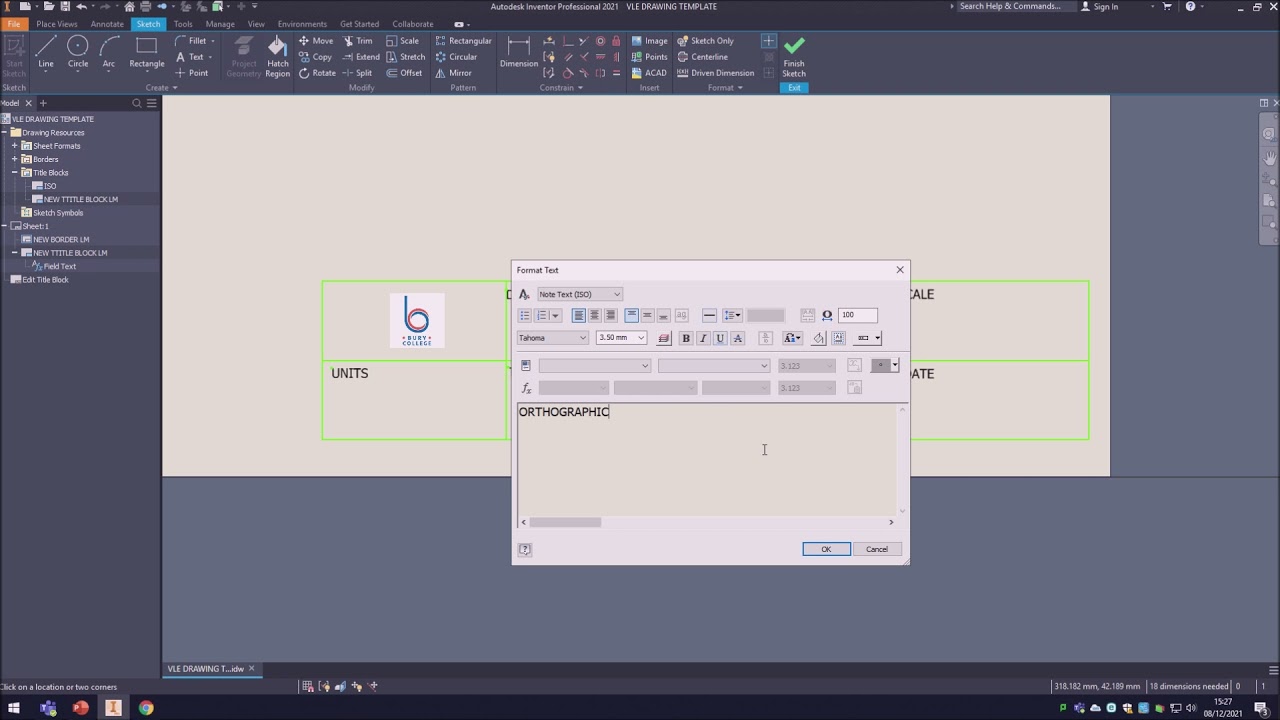Image resolution: width=1280 pixels, height=720 pixels.
Task: Switch to the Annotate ribbon tab
Action: (x=107, y=24)
